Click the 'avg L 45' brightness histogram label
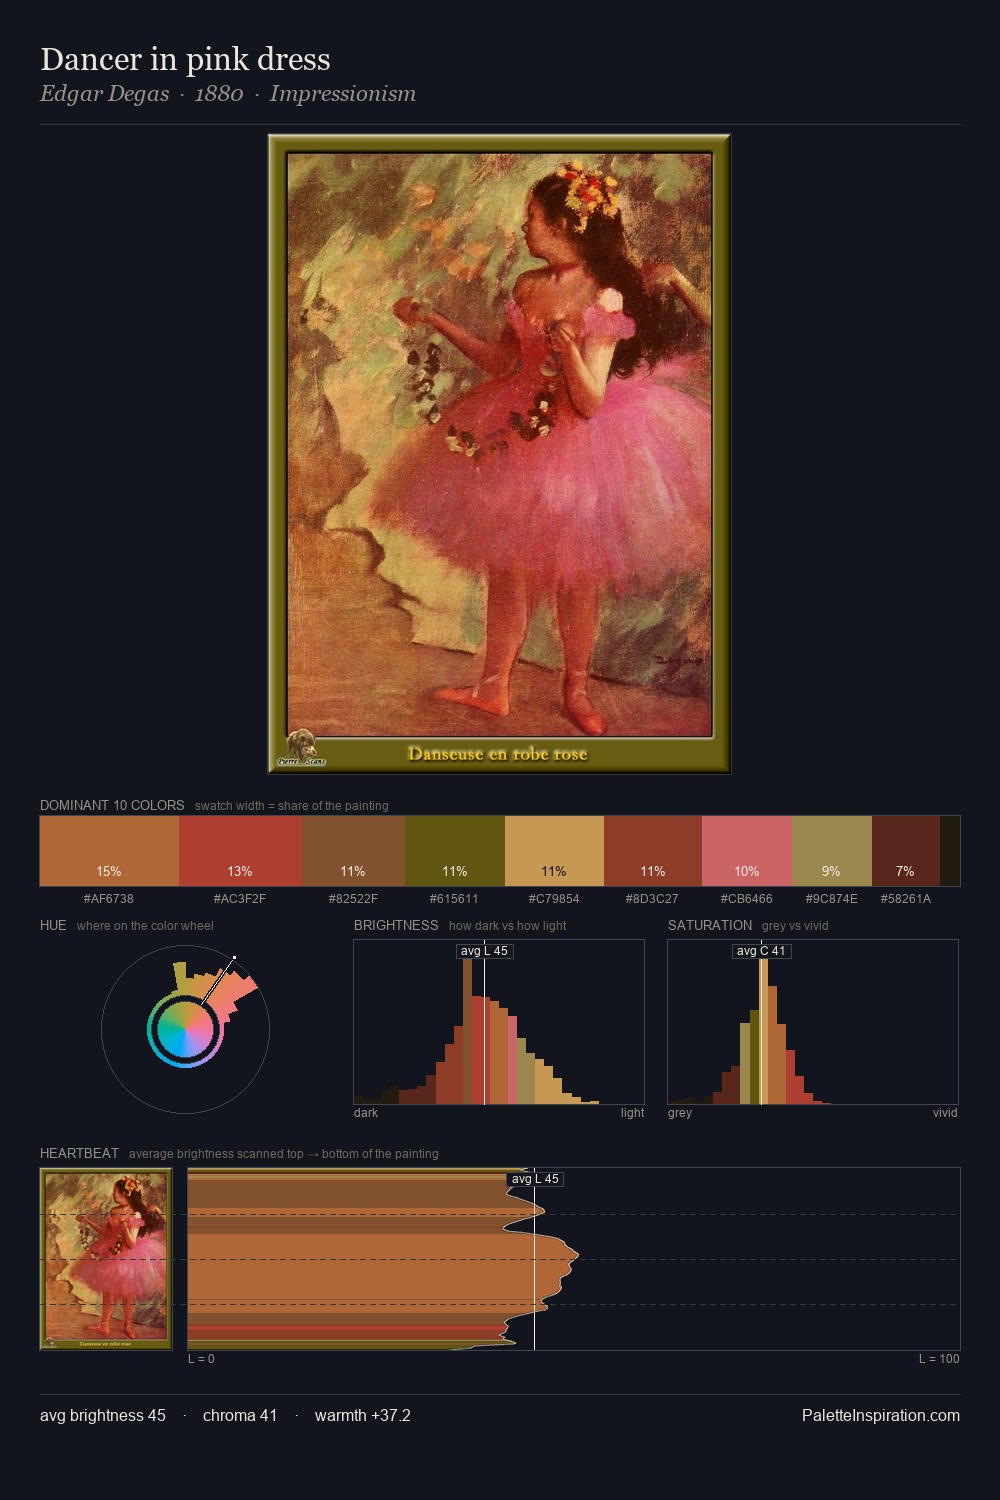Image resolution: width=1000 pixels, height=1500 pixels. tap(485, 951)
